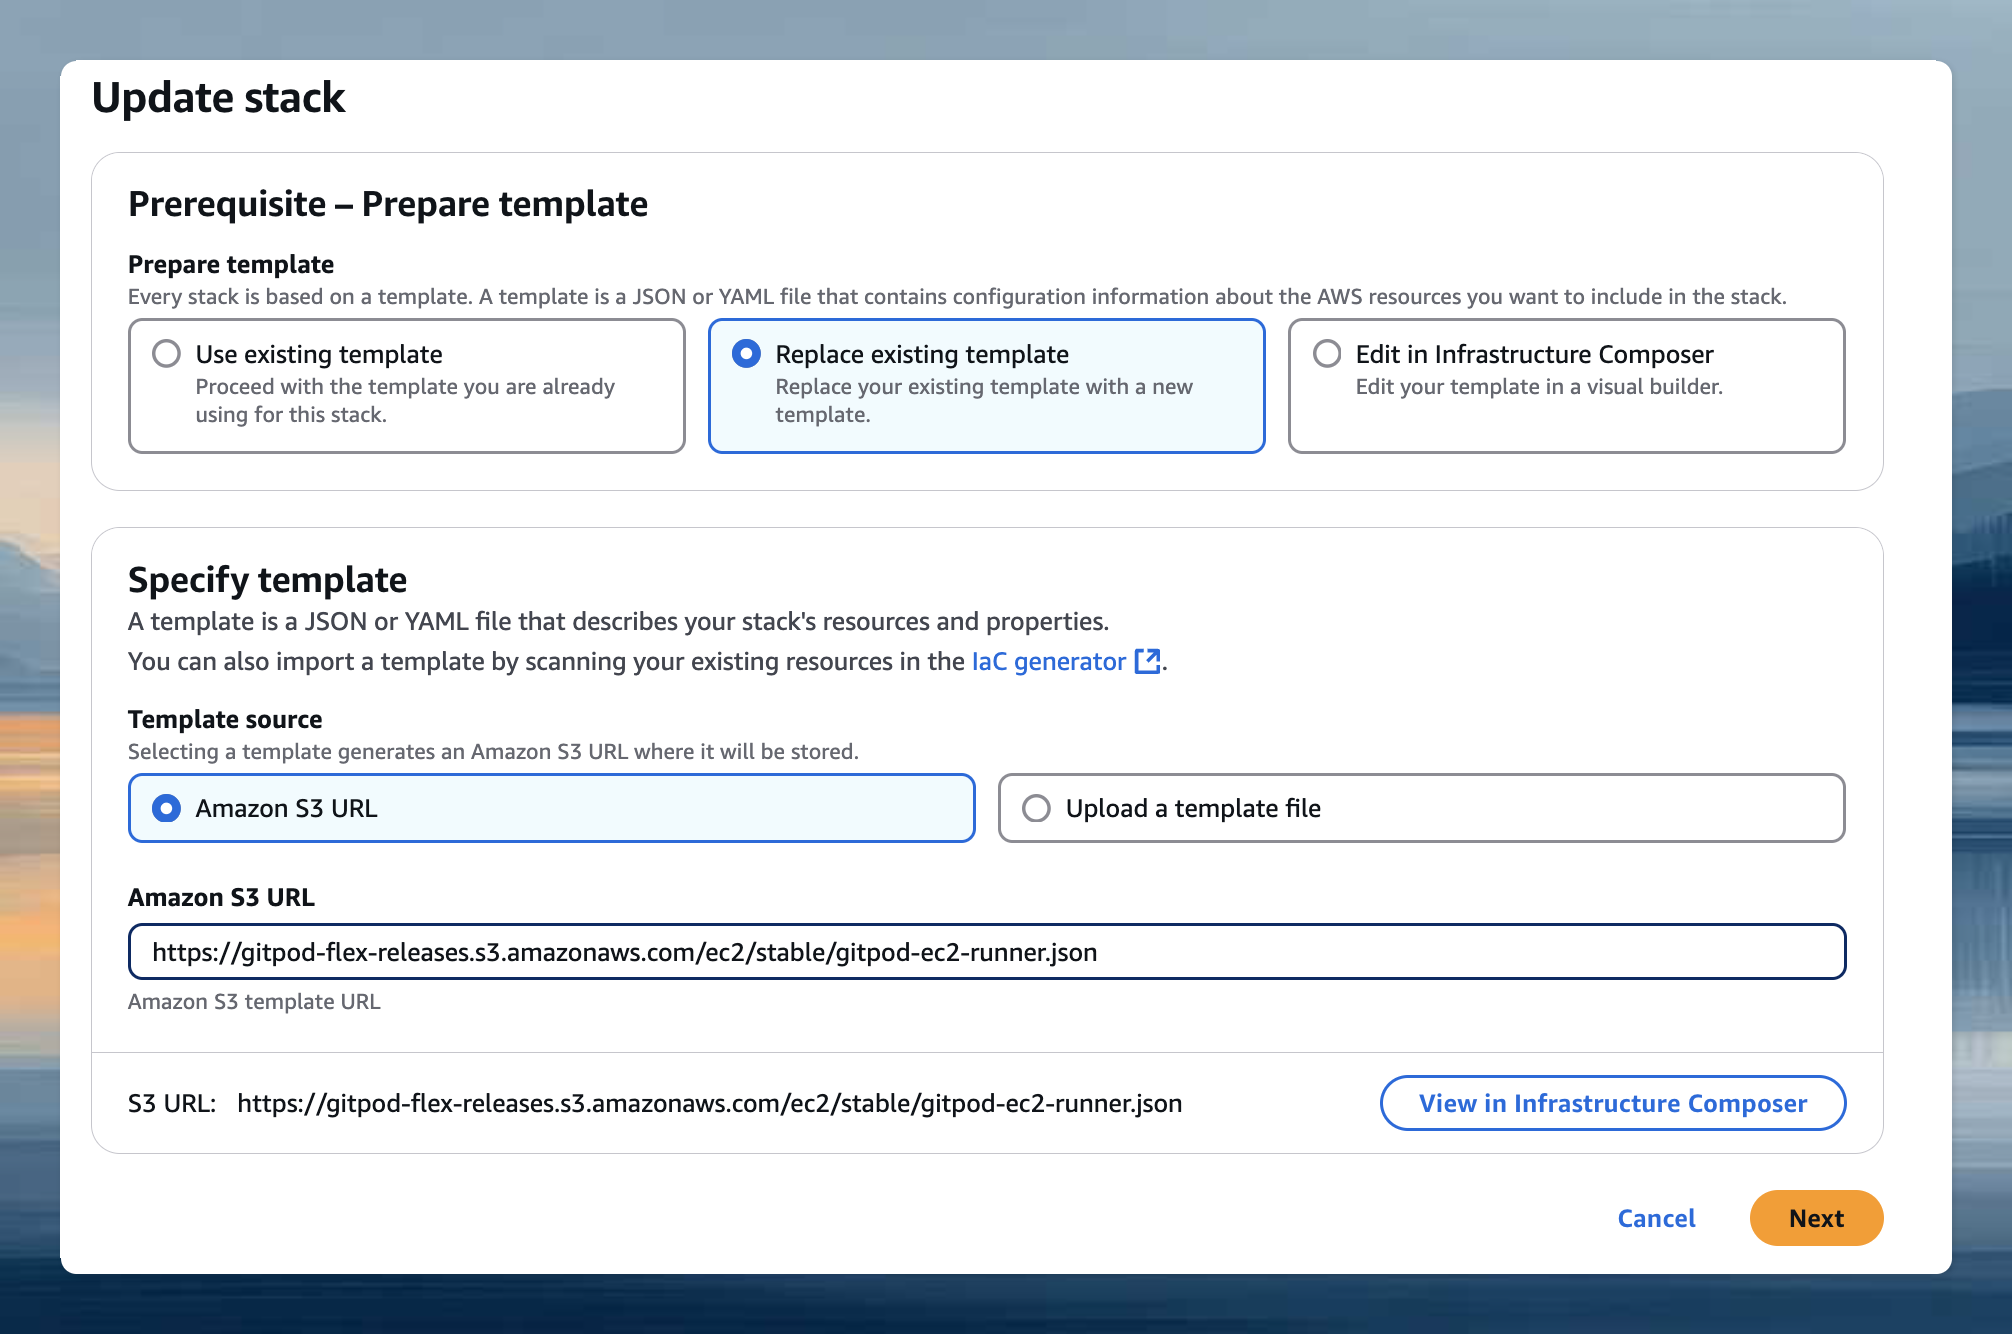The height and width of the screenshot is (1334, 2012).
Task: Click the "Edit in Infrastructure Composer" option card
Action: (1565, 385)
